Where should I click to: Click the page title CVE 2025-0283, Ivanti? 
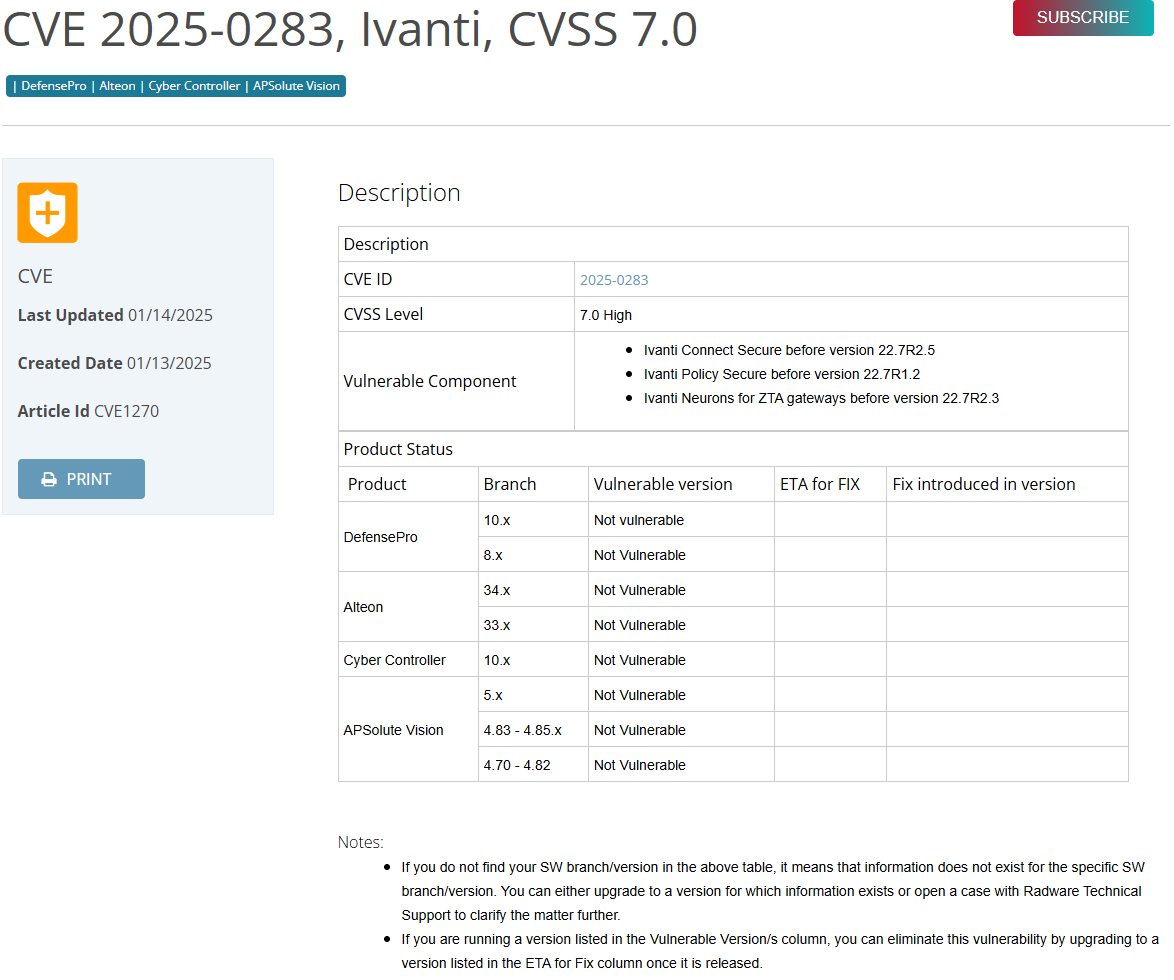point(350,30)
